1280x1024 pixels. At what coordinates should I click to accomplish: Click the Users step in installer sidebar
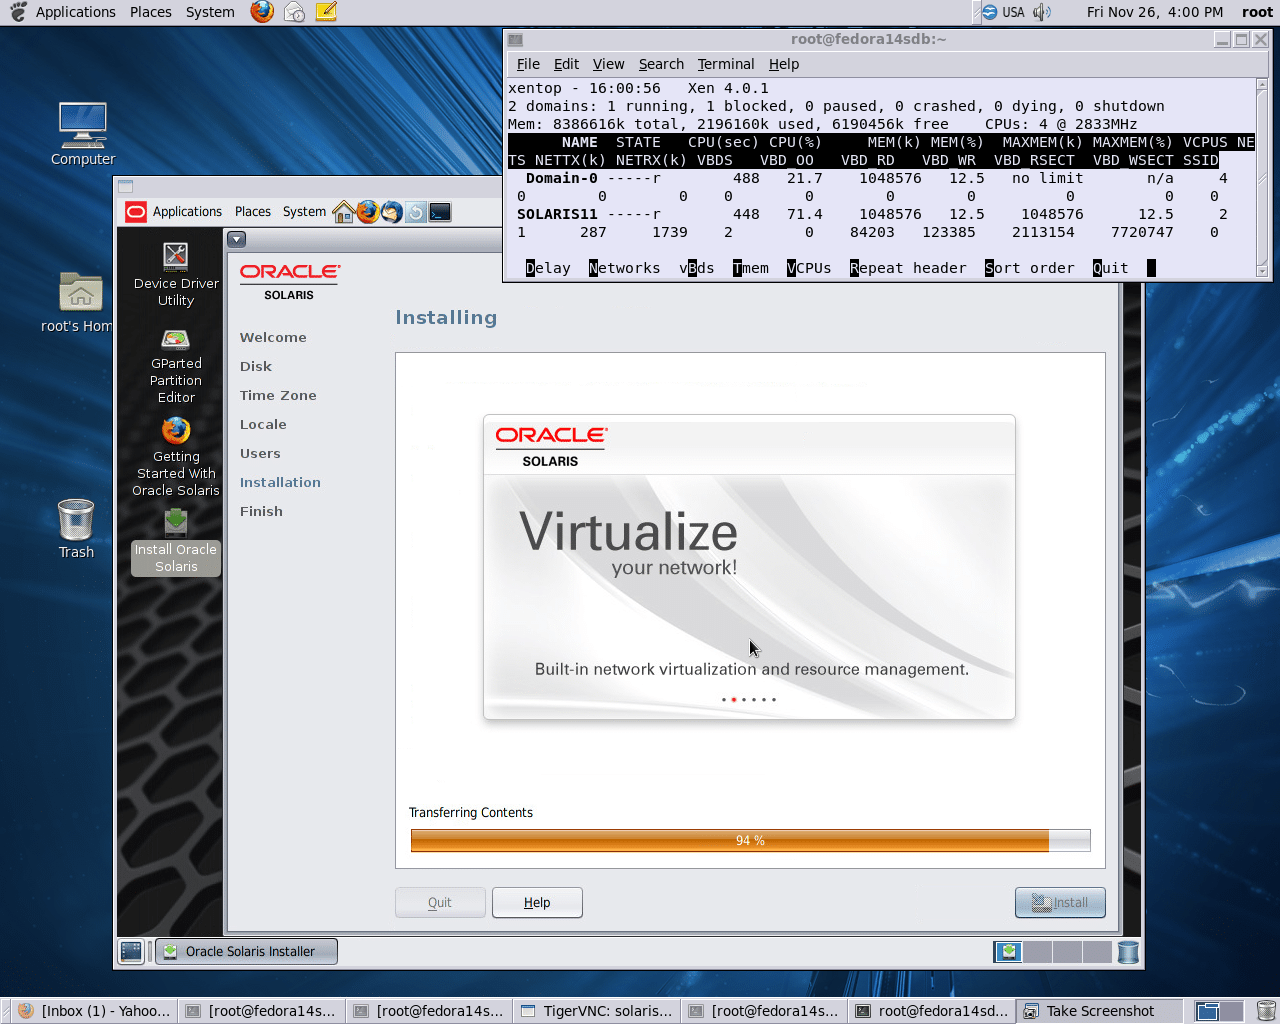[x=260, y=454]
